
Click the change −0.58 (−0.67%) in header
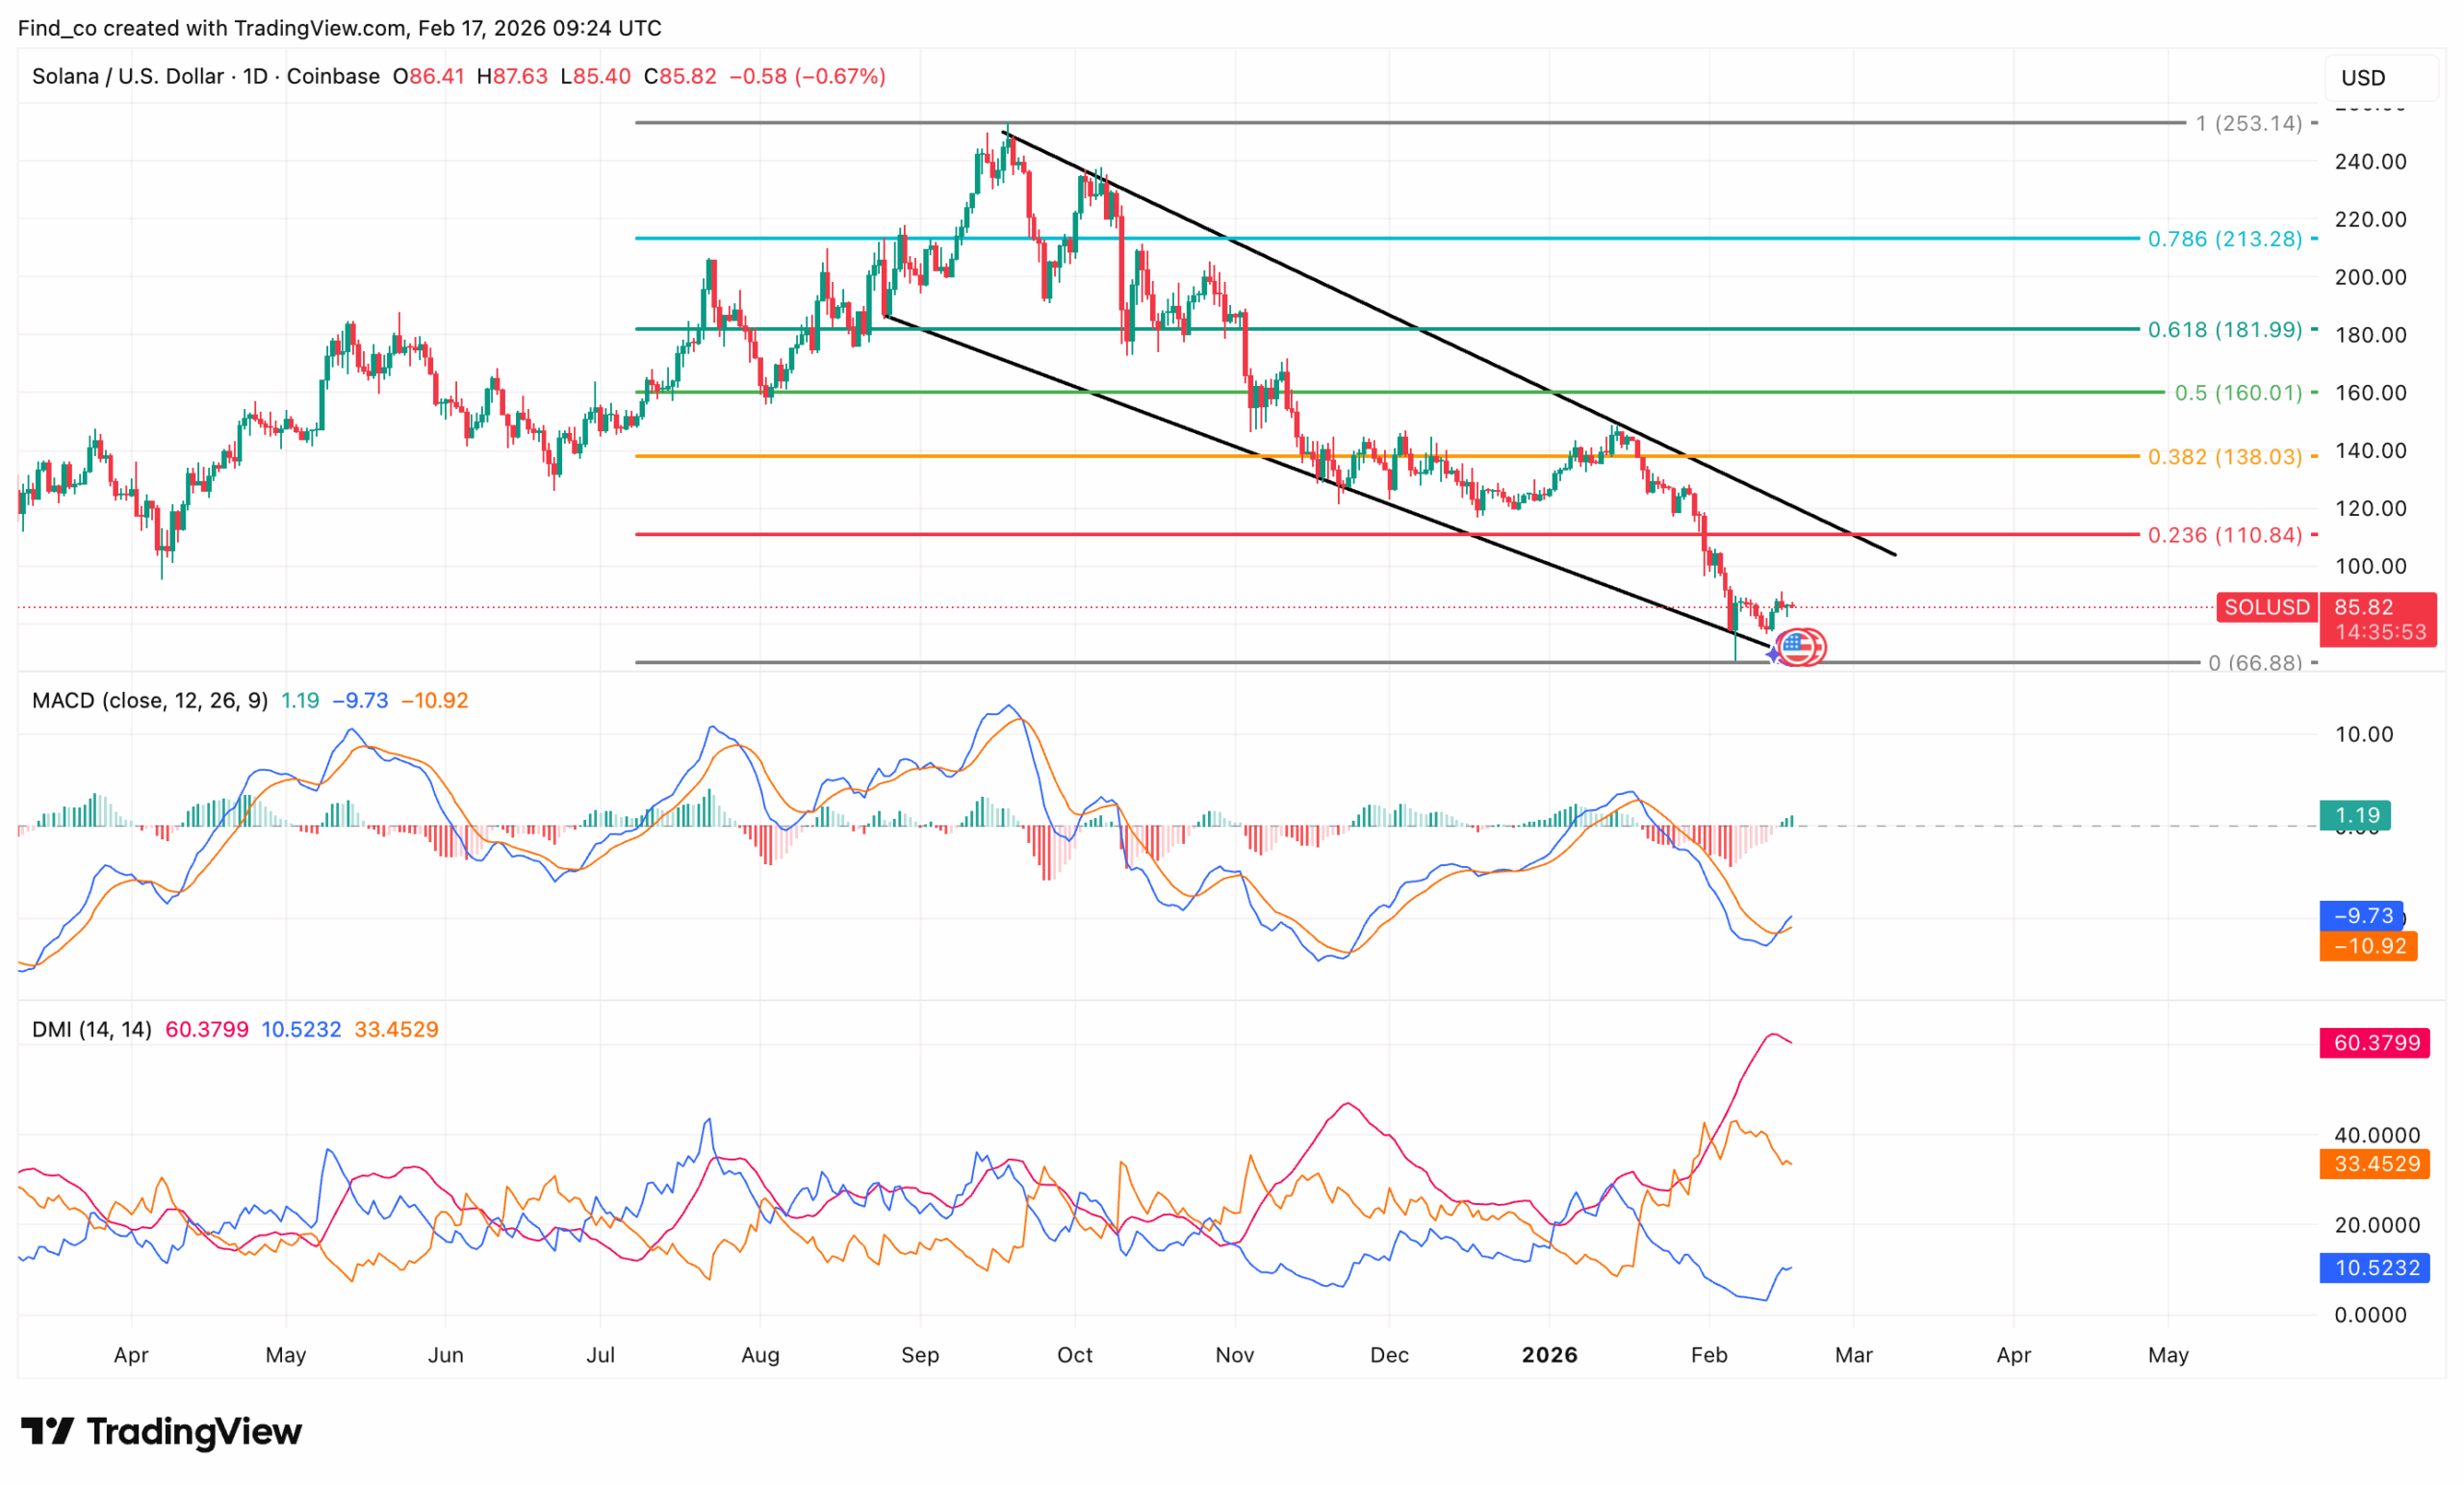[808, 76]
